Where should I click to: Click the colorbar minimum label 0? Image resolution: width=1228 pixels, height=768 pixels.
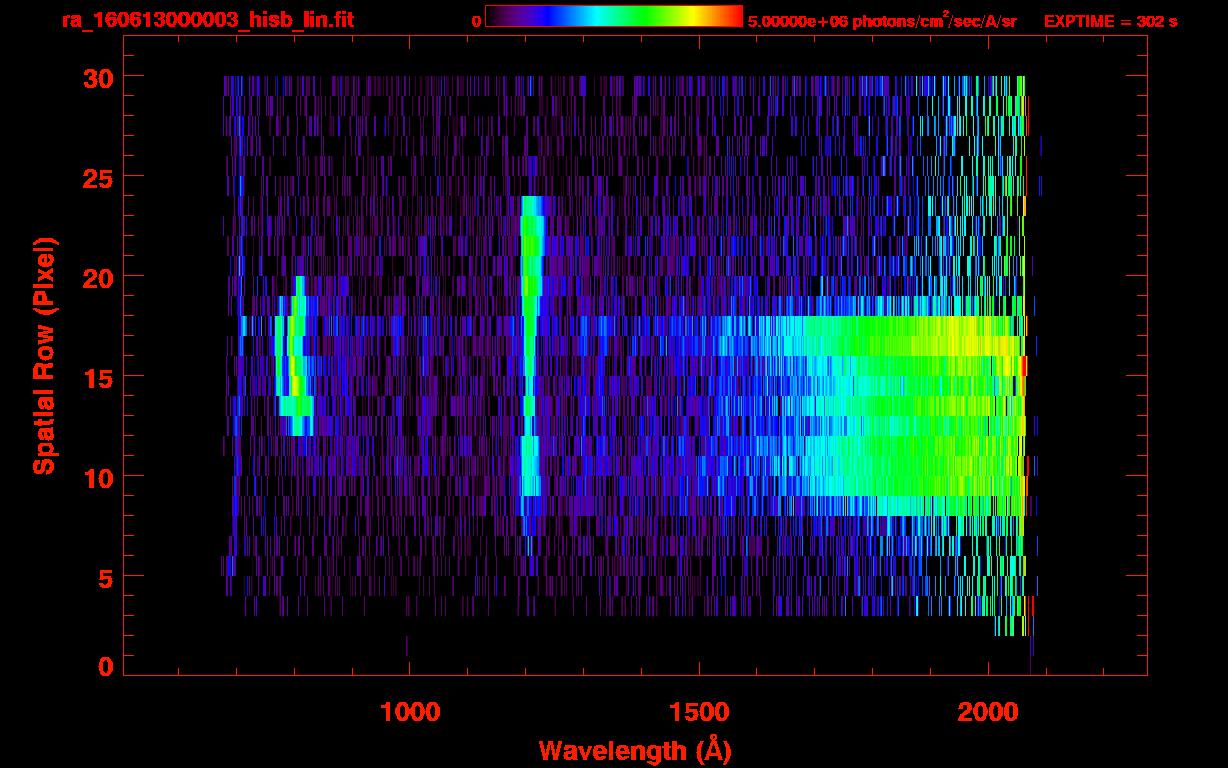476,21
